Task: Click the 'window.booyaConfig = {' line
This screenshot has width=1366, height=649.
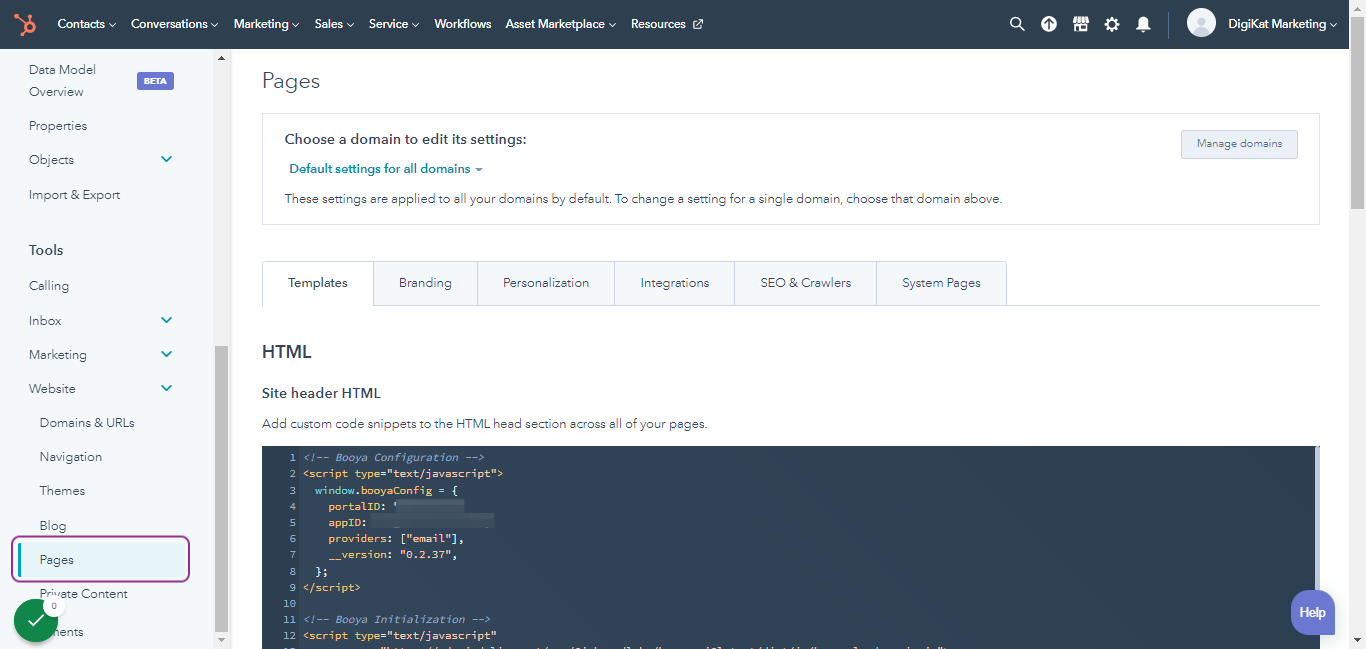Action: (386, 490)
